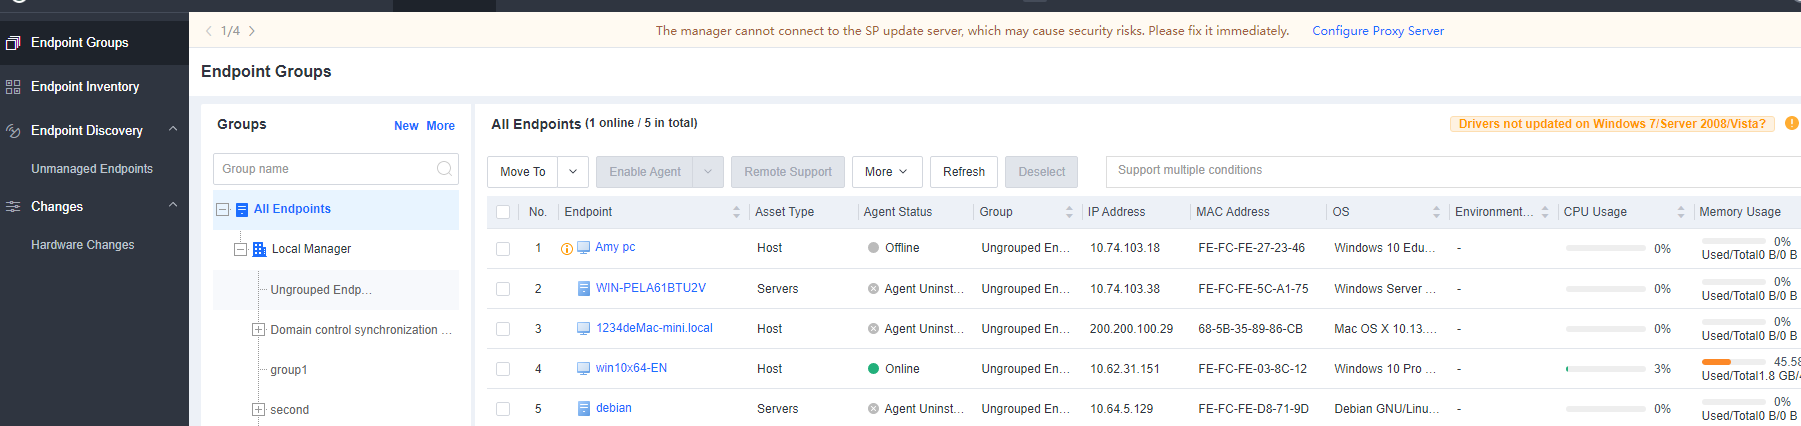Open the Move To dropdown arrow

pyautogui.click(x=573, y=172)
